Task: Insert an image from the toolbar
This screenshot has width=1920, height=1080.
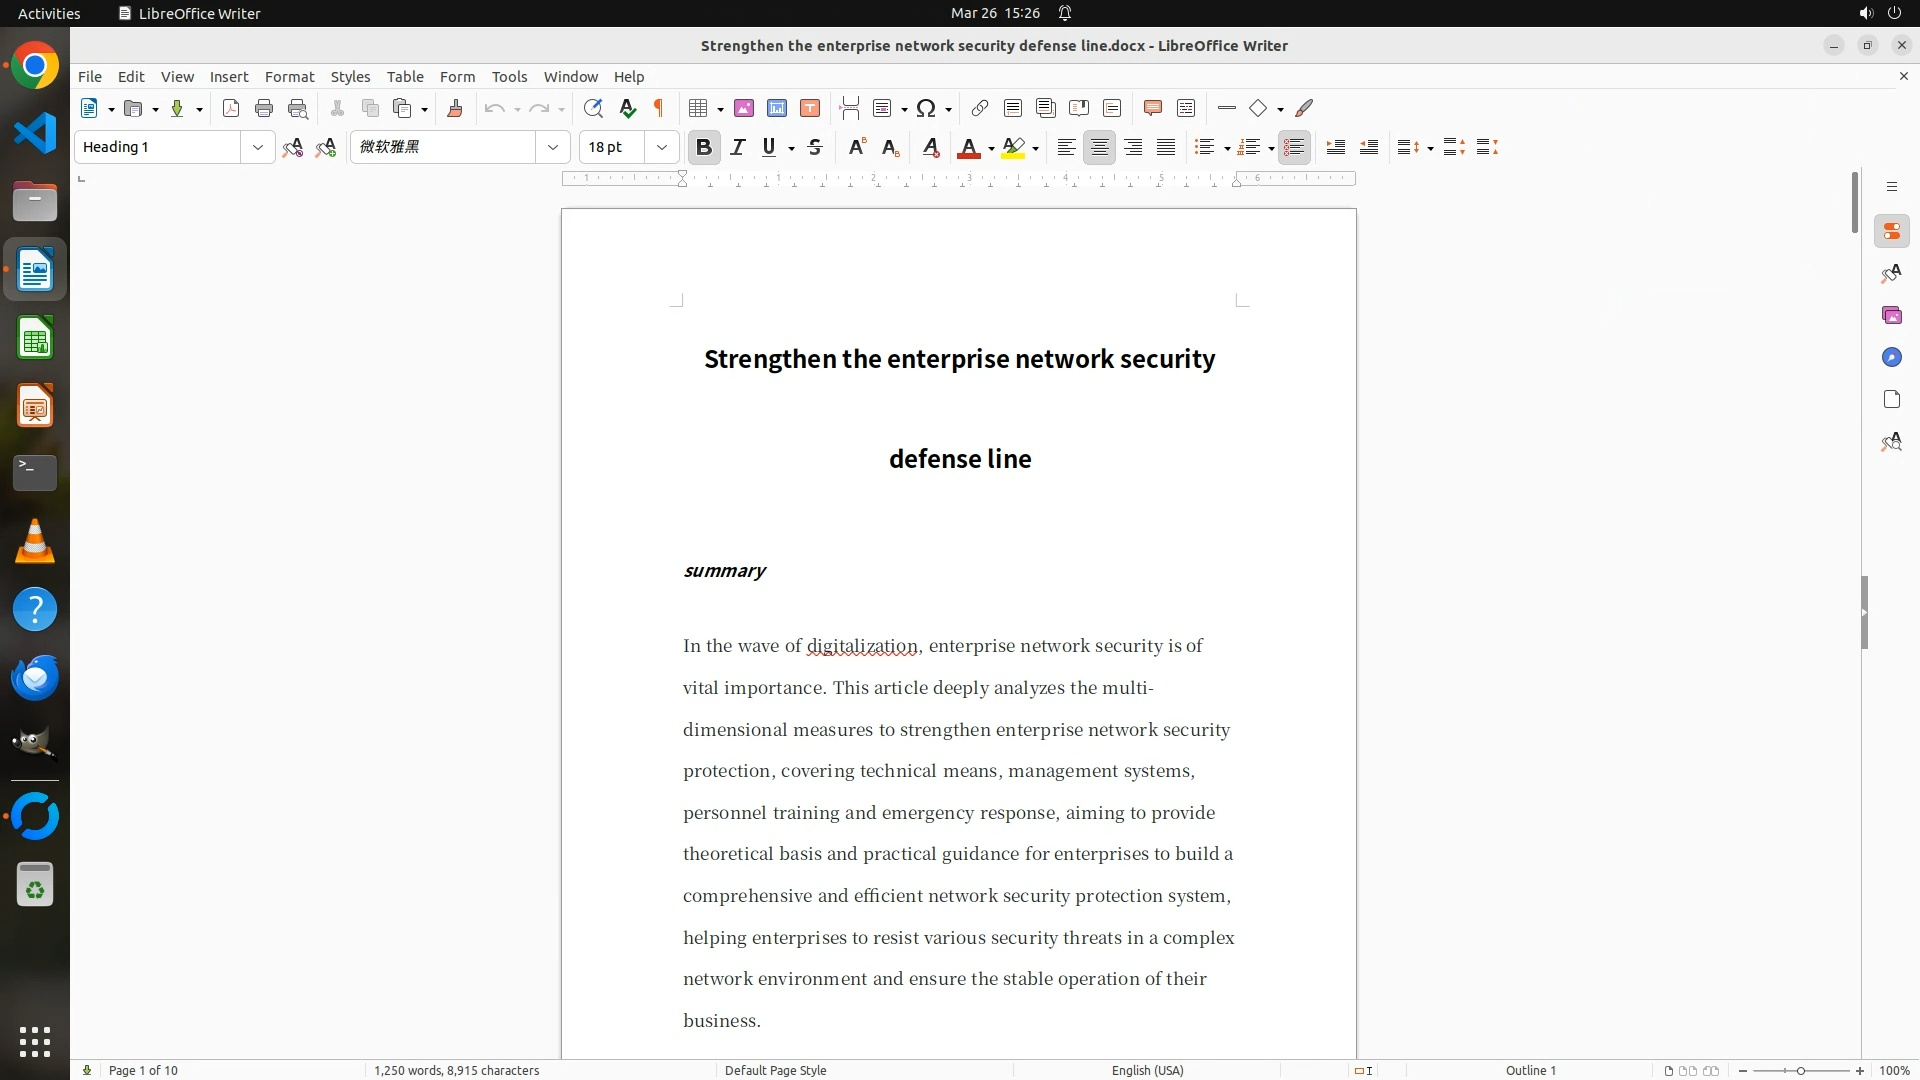Action: coord(744,109)
